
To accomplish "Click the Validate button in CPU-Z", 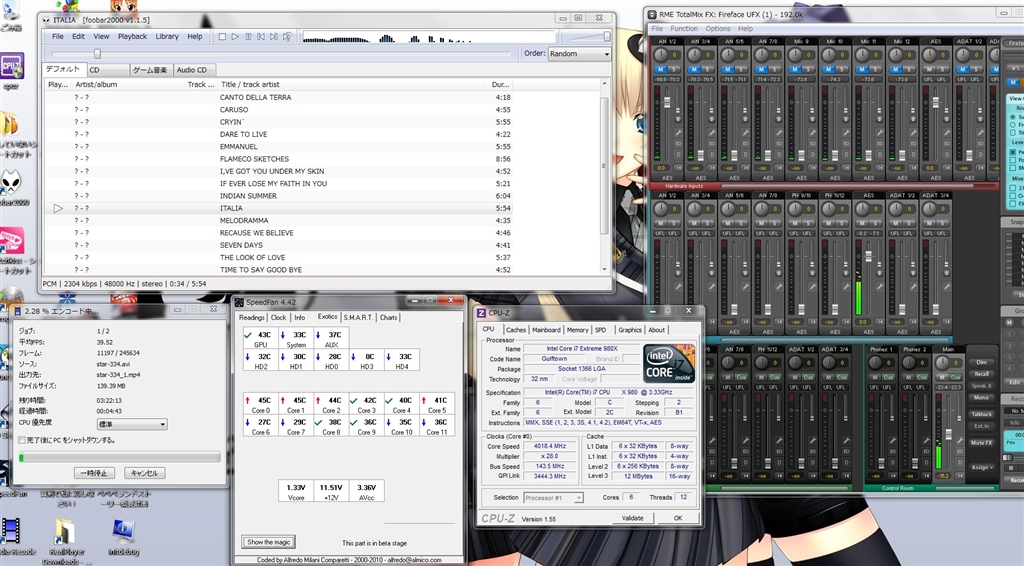I will (x=633, y=518).
